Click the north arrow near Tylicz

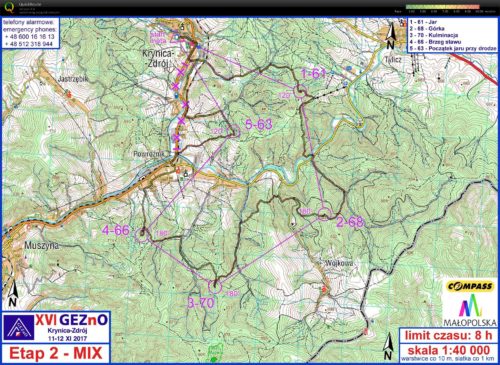(x=390, y=37)
